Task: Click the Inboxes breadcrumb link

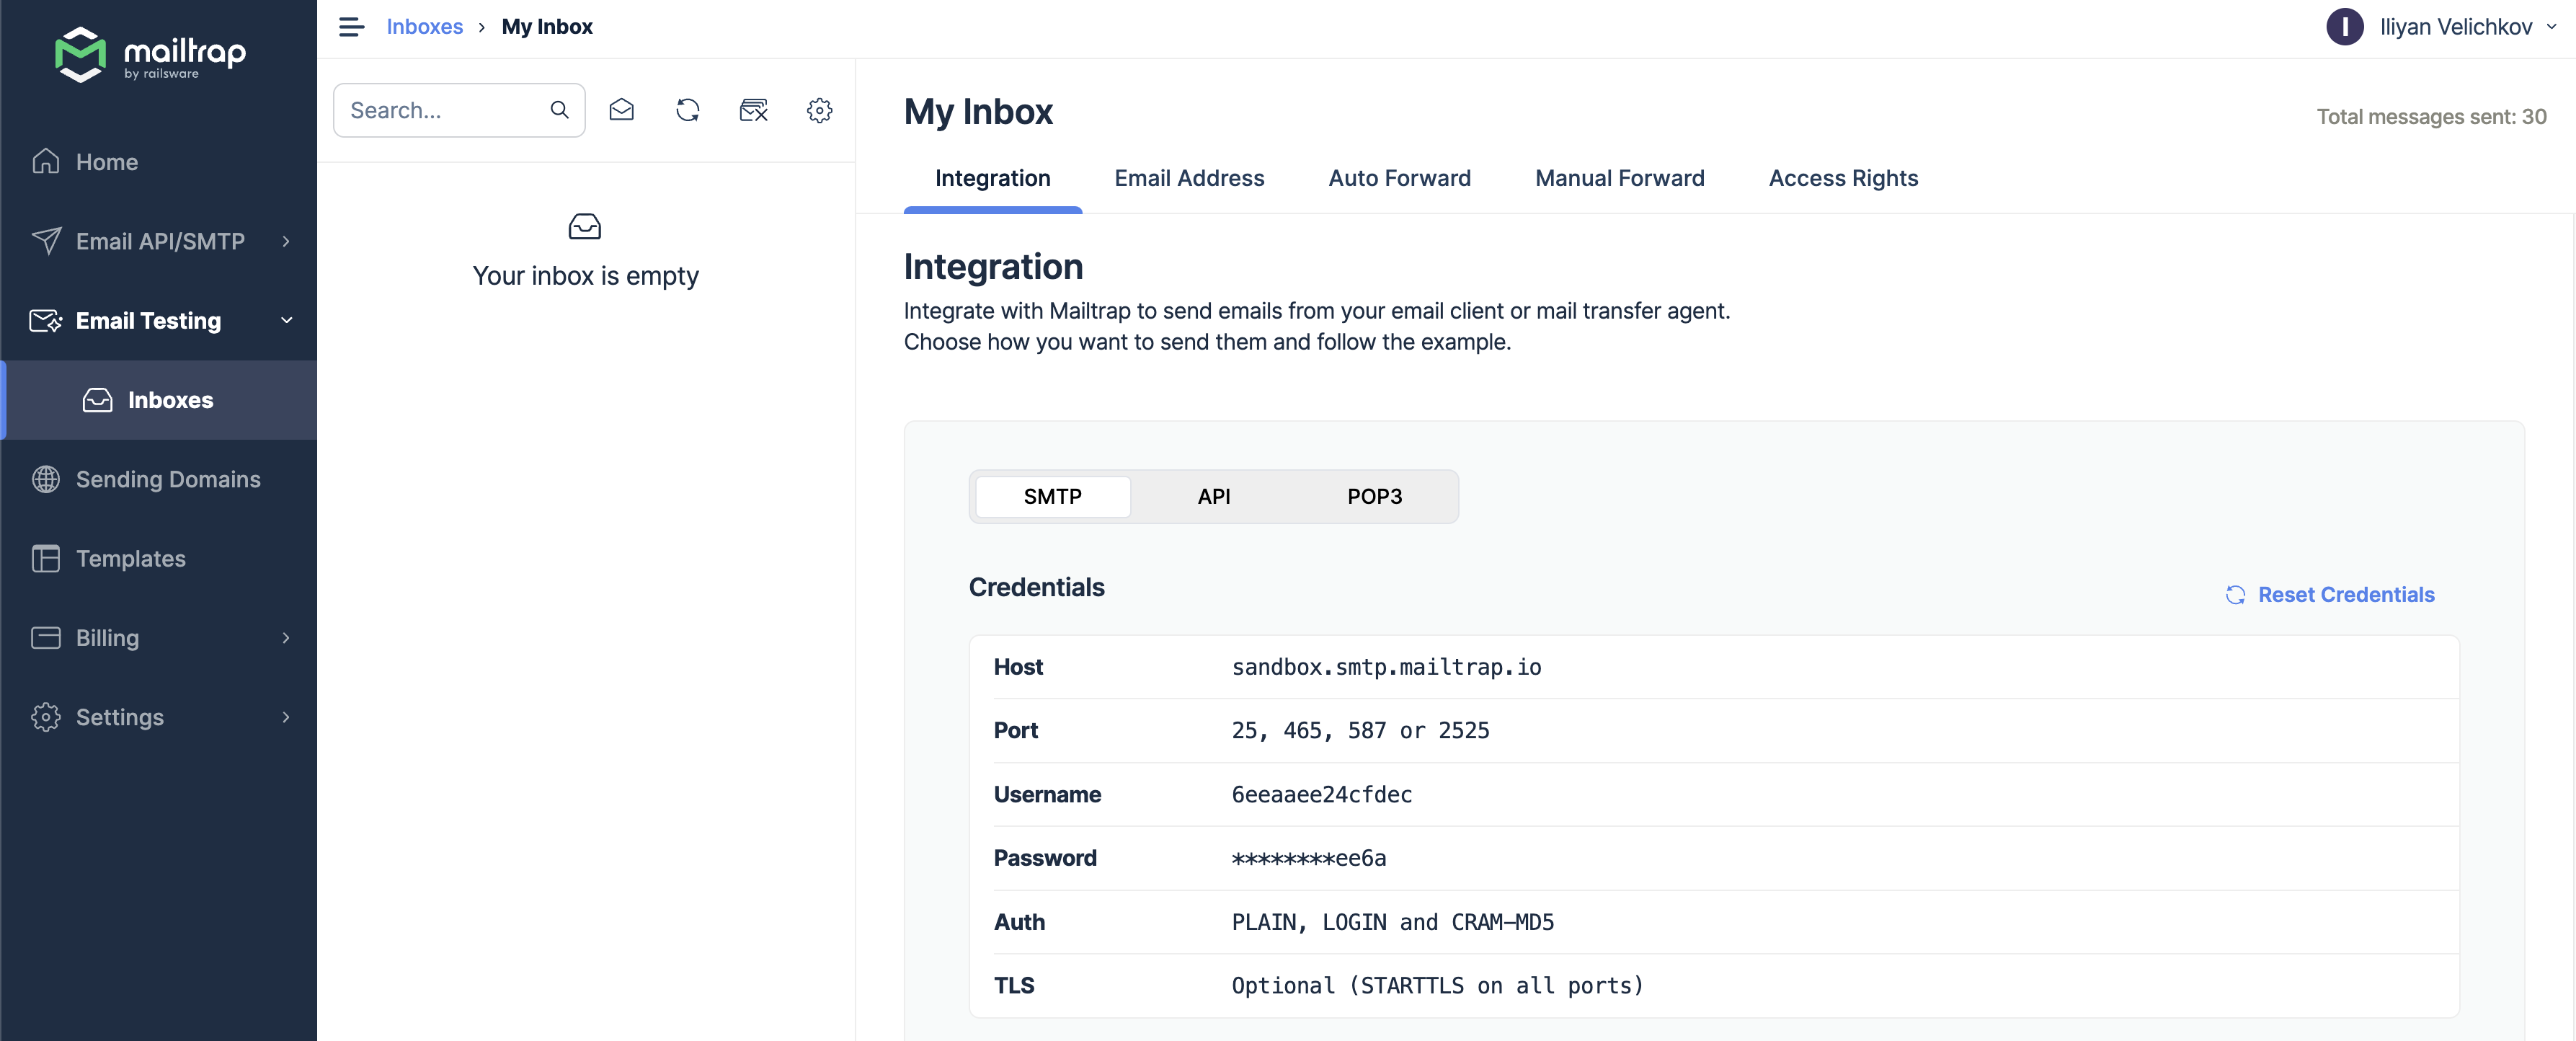Action: click(425, 27)
